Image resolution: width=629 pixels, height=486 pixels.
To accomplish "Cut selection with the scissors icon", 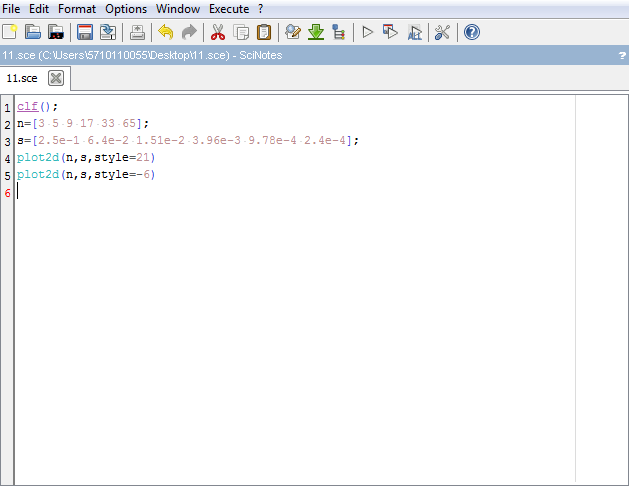I will (x=218, y=32).
